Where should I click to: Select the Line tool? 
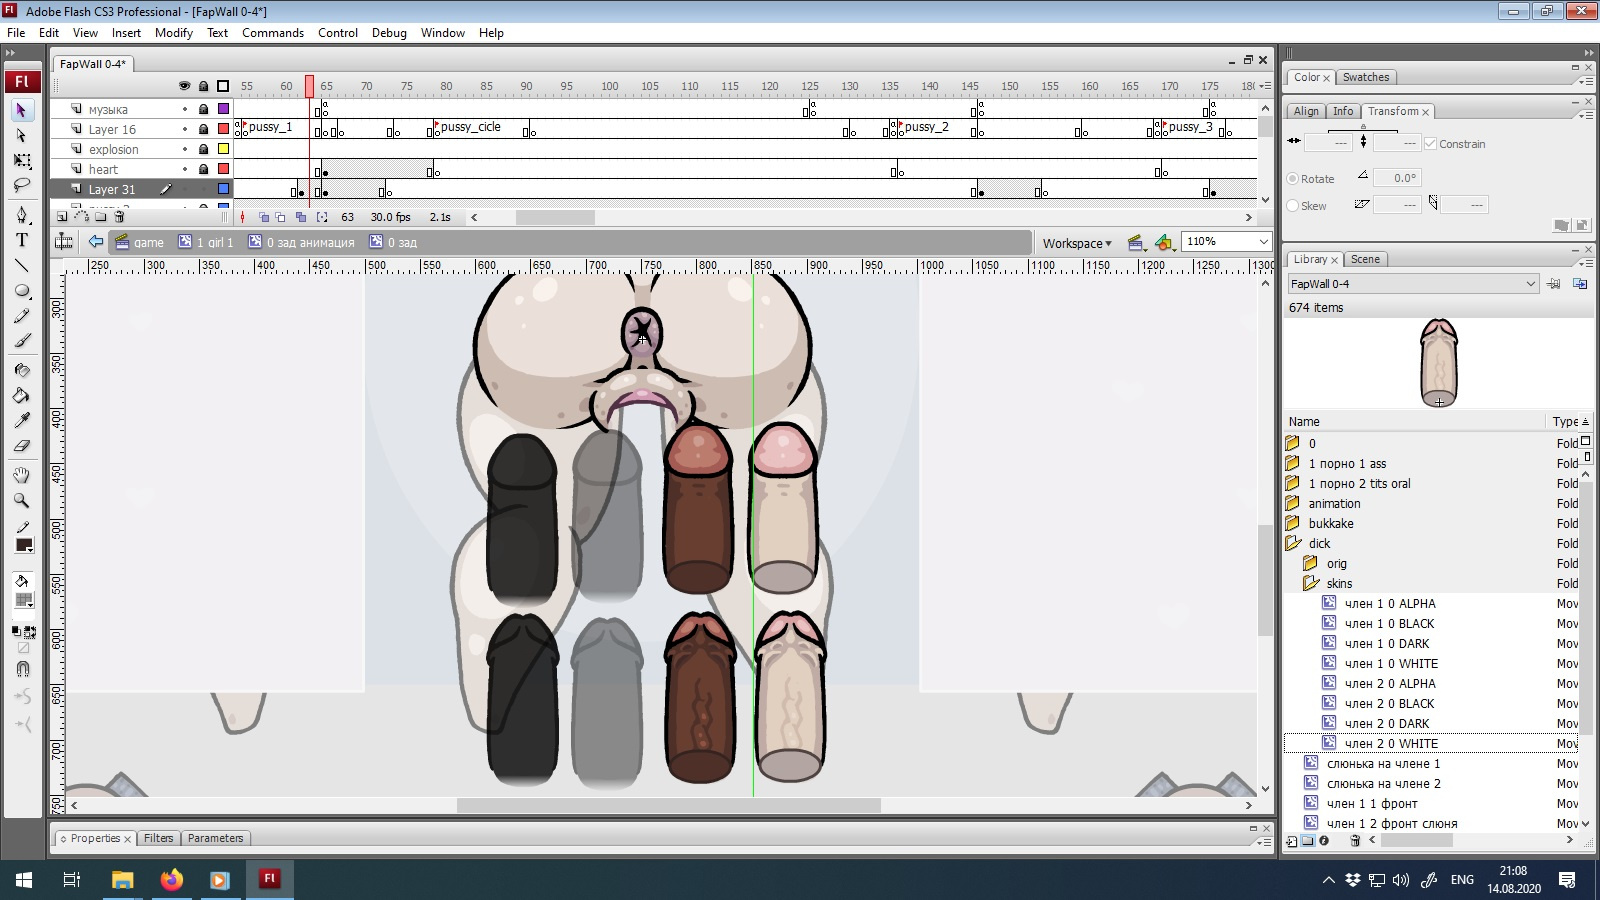pyautogui.click(x=21, y=266)
